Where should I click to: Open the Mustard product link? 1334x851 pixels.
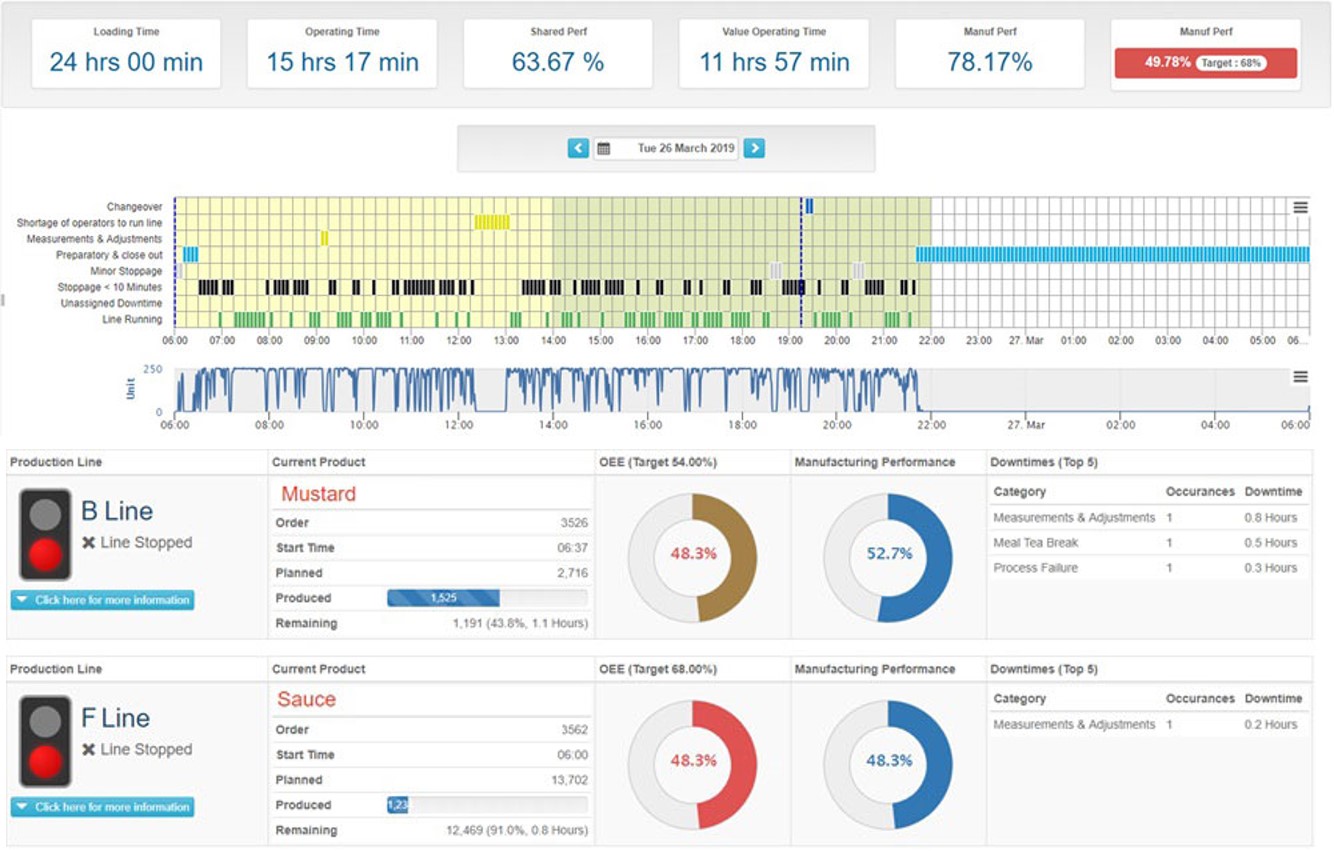(318, 494)
